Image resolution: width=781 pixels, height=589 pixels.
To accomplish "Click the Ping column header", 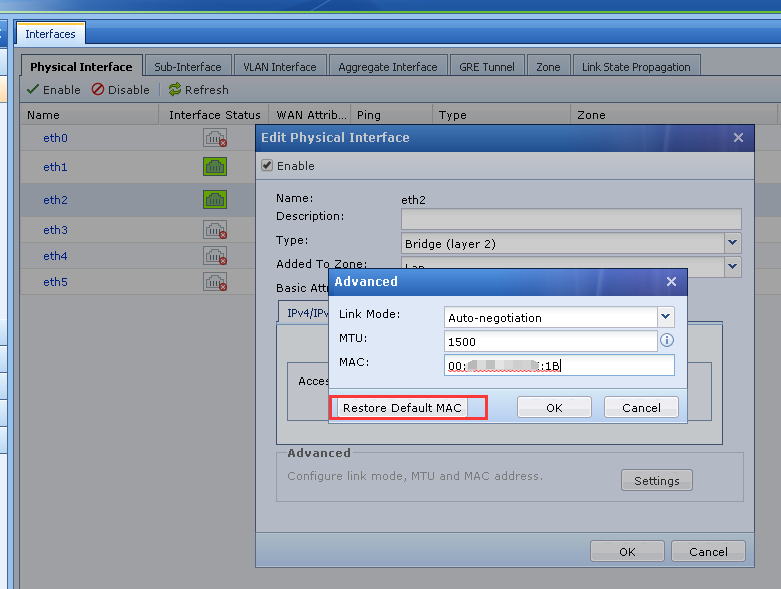I will coord(391,115).
